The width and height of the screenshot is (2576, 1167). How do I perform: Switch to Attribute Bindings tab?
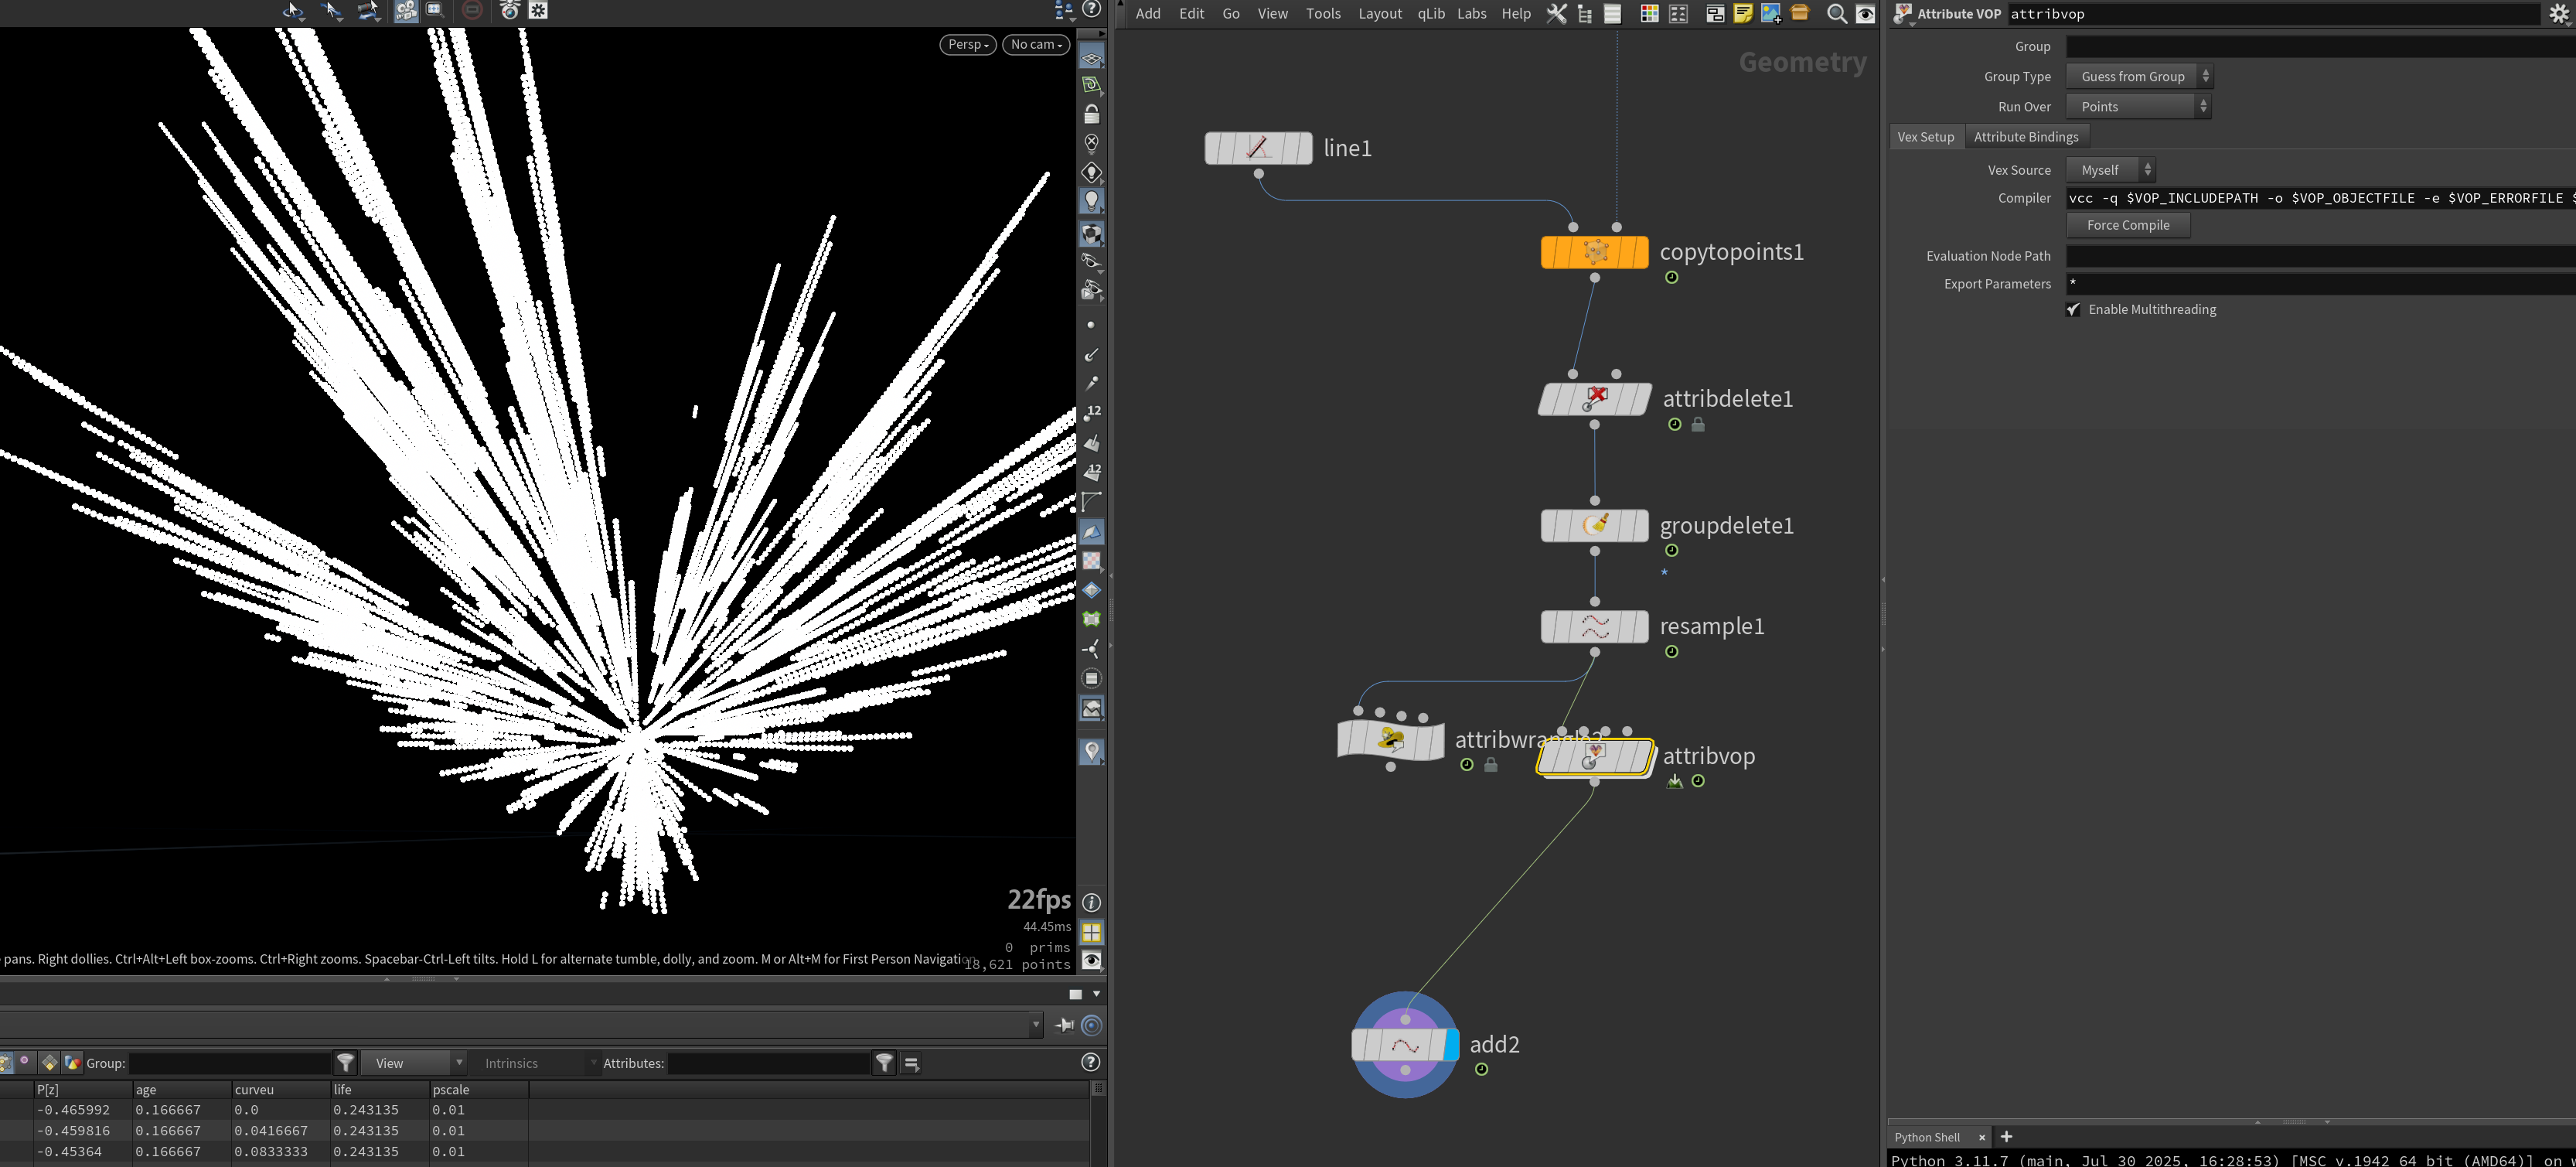point(2025,137)
